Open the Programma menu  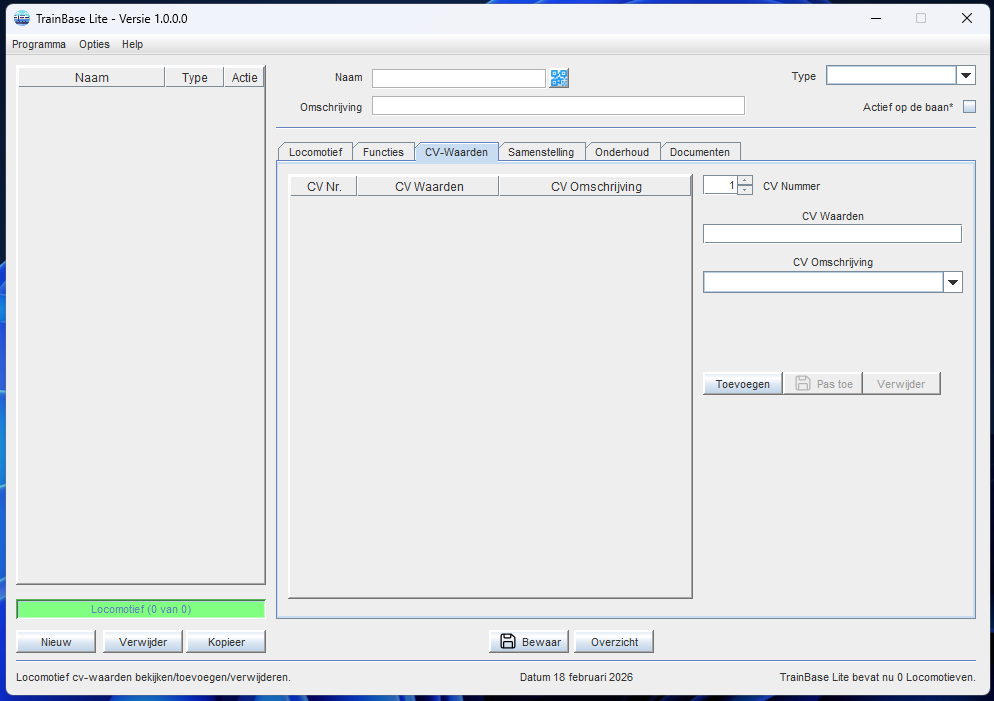pyautogui.click(x=39, y=44)
